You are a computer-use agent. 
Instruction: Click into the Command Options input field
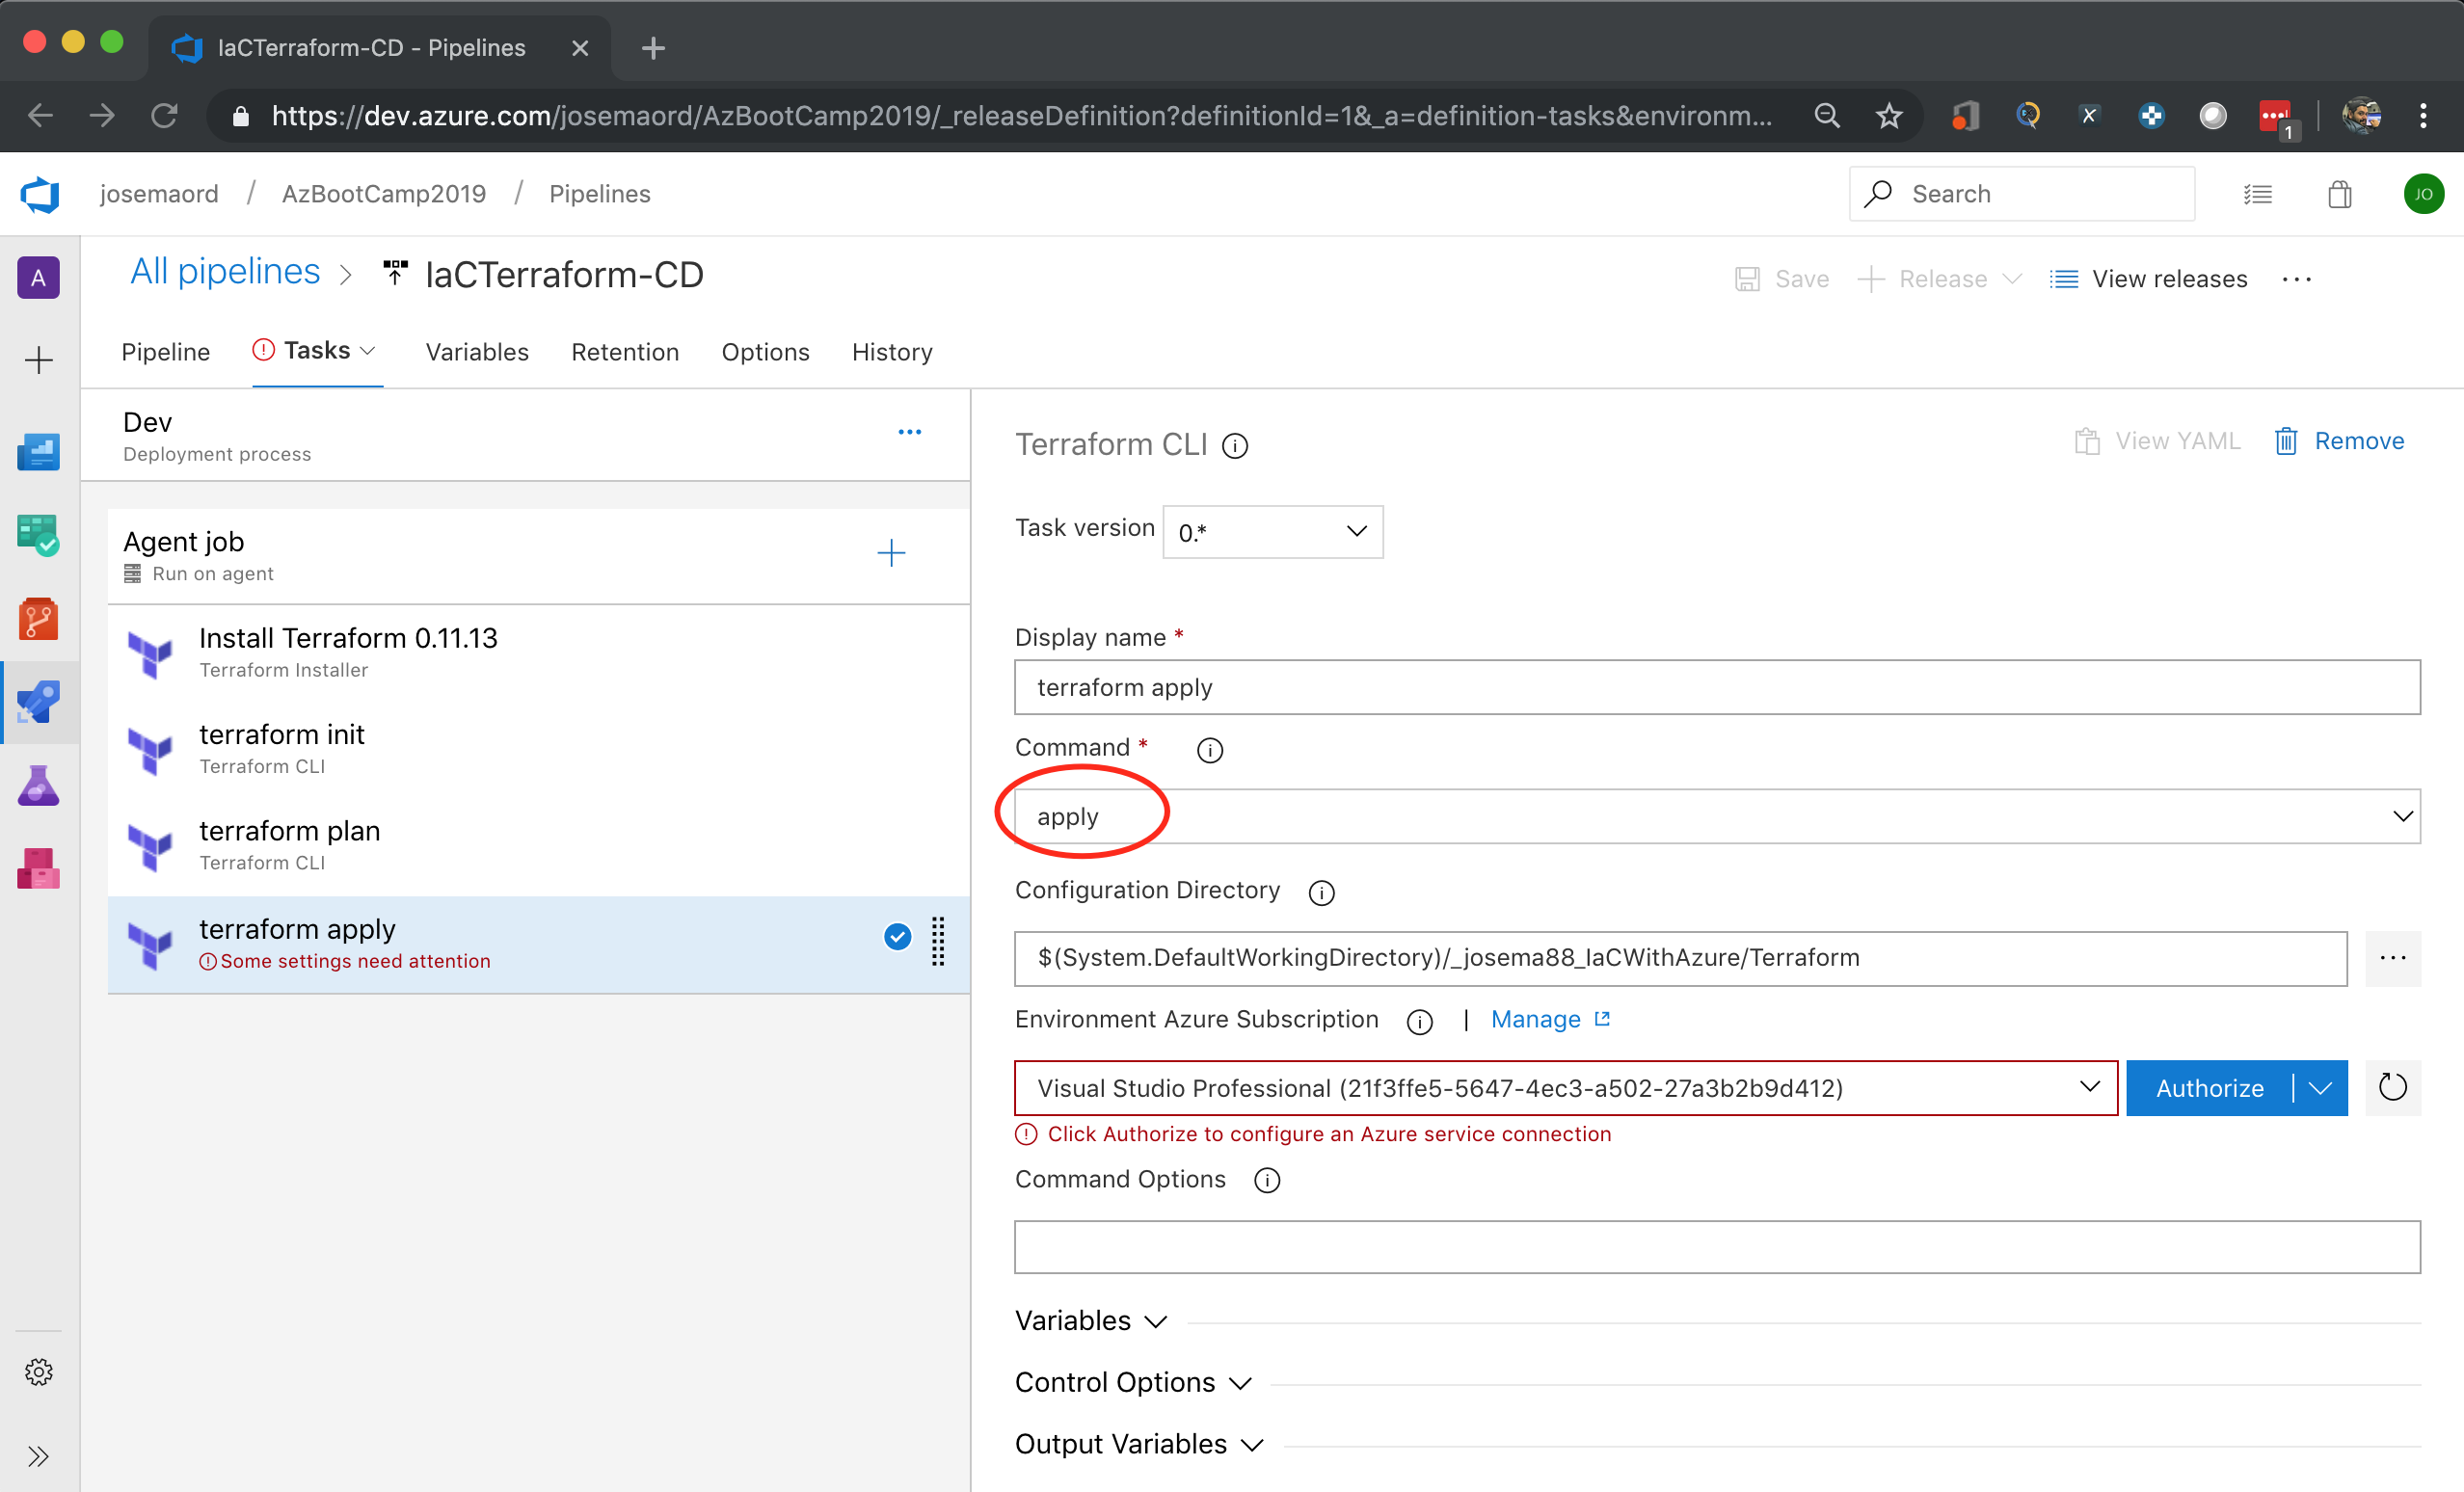point(1716,1247)
